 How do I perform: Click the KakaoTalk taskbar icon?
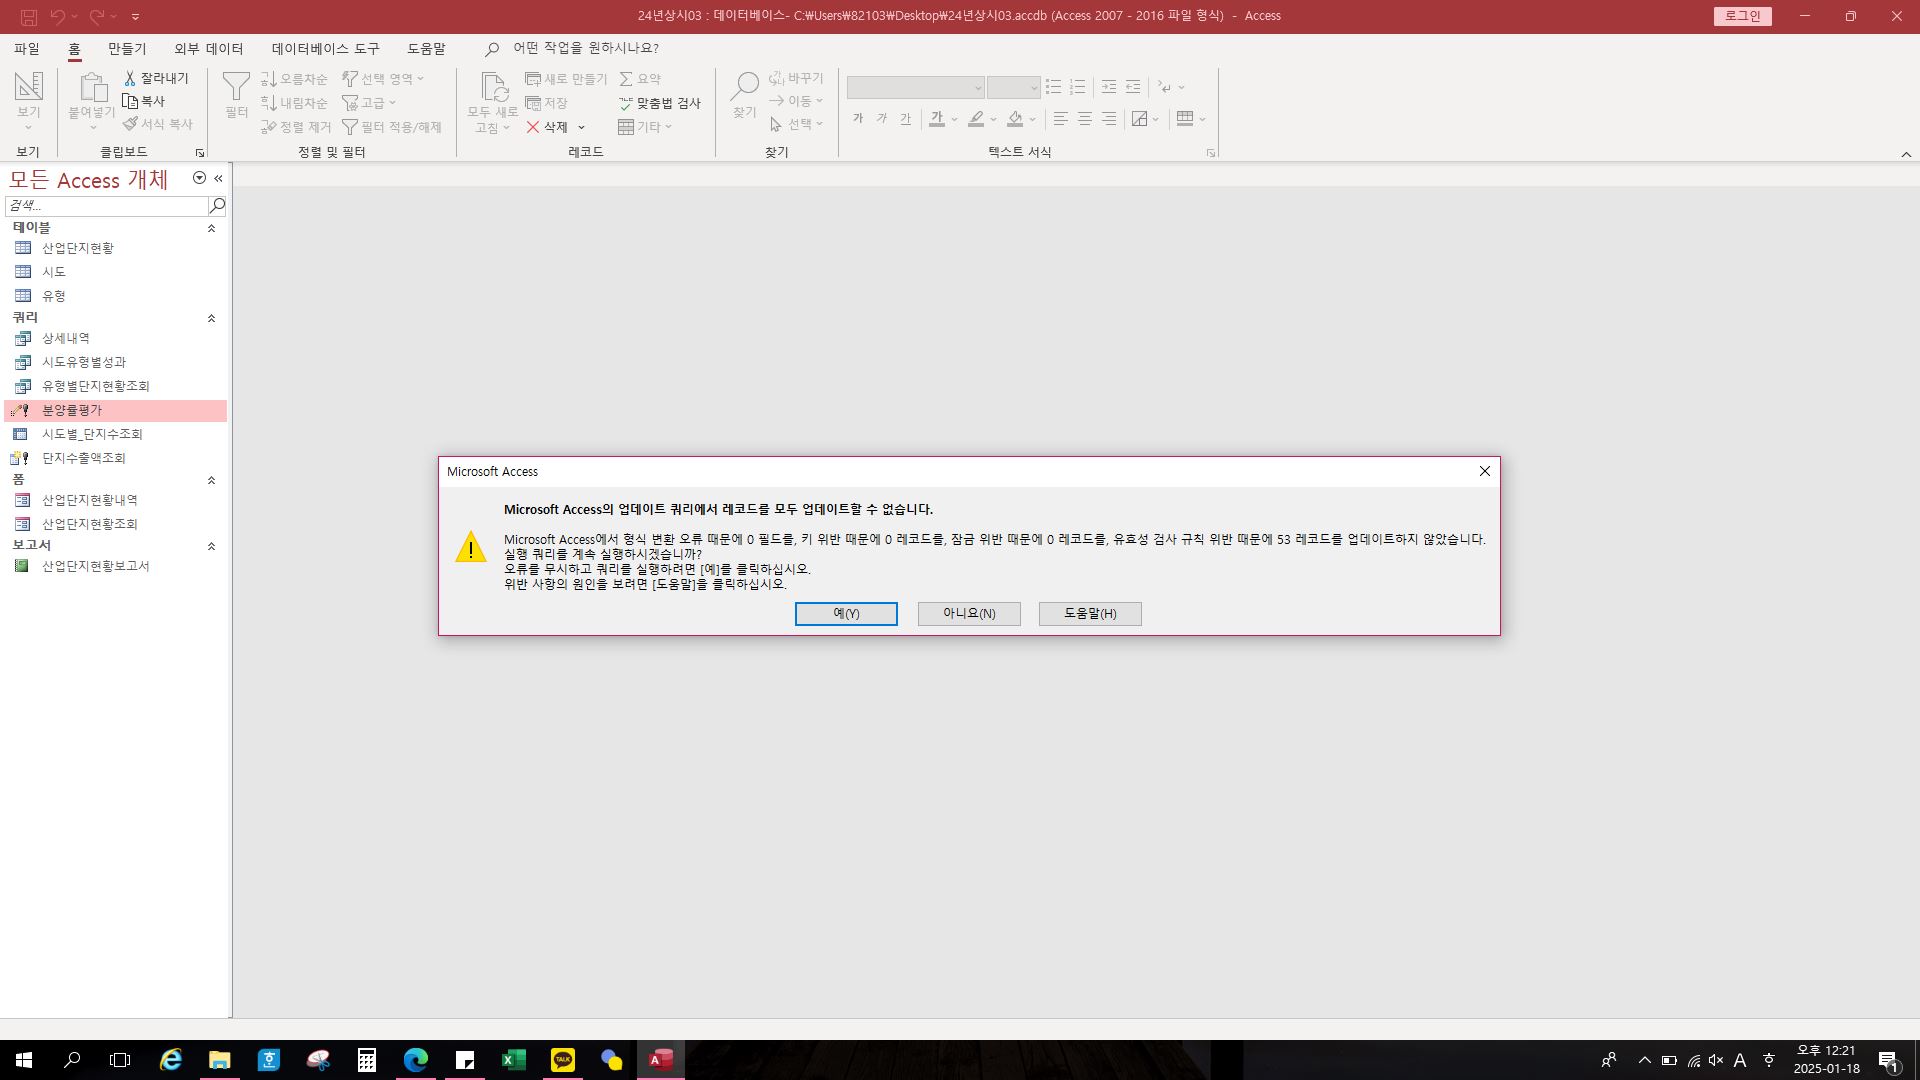click(x=563, y=1060)
